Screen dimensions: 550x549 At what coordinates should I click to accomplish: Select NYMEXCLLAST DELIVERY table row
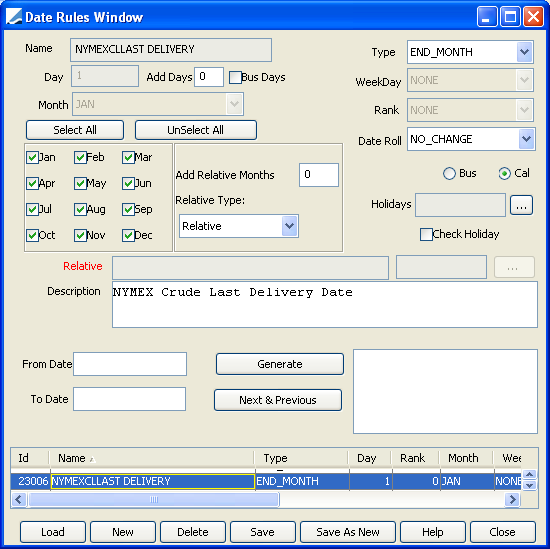(266, 481)
